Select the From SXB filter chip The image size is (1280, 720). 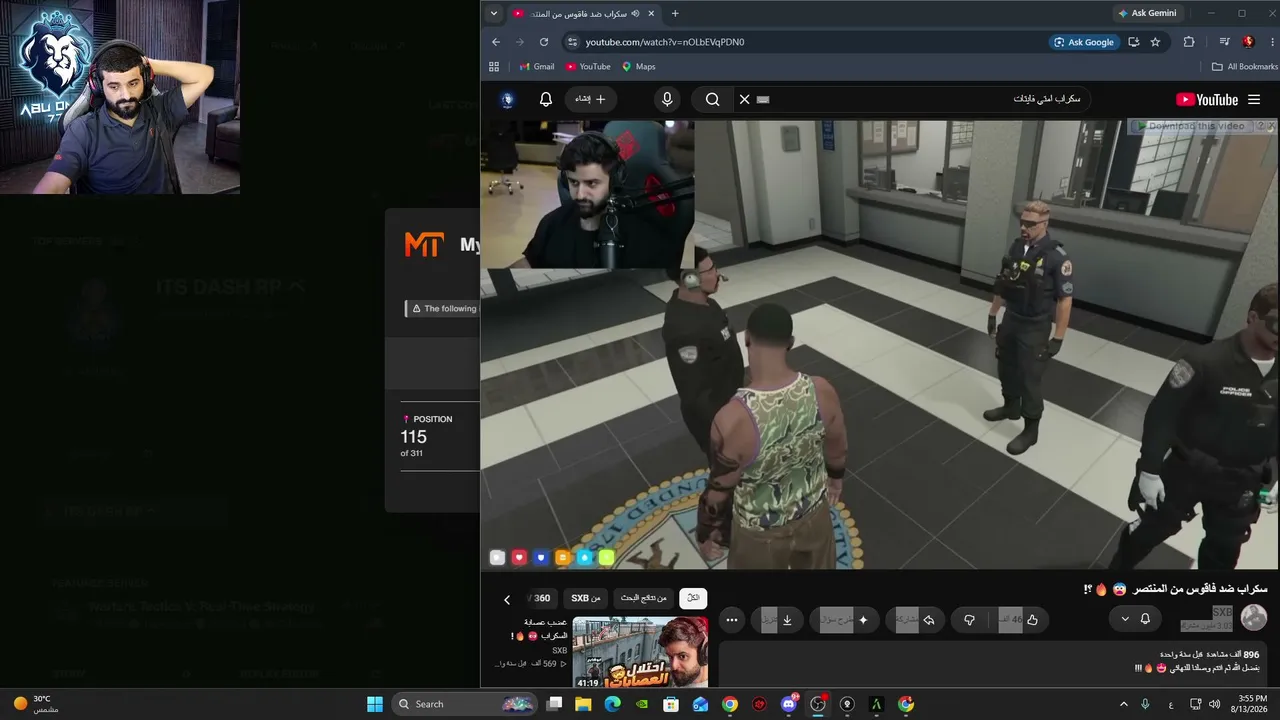coord(586,598)
